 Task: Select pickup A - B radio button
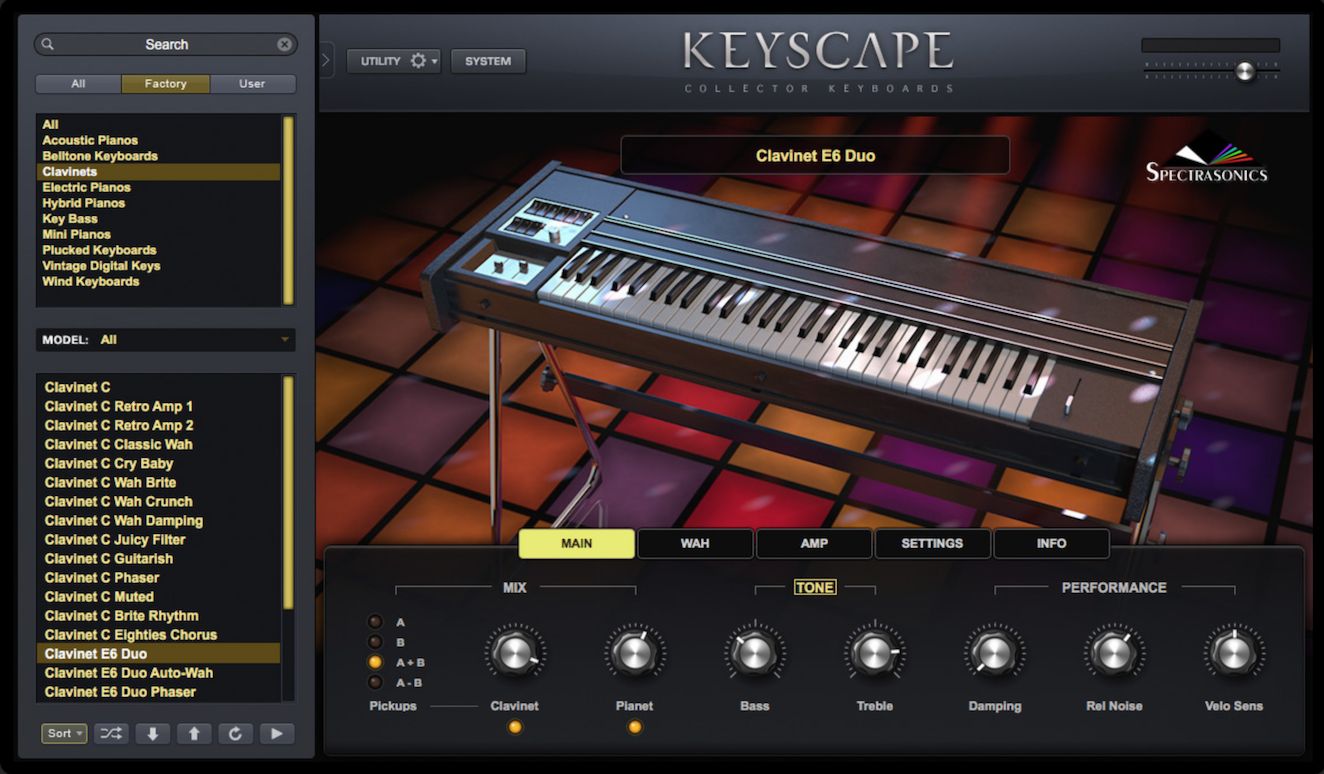tap(376, 682)
